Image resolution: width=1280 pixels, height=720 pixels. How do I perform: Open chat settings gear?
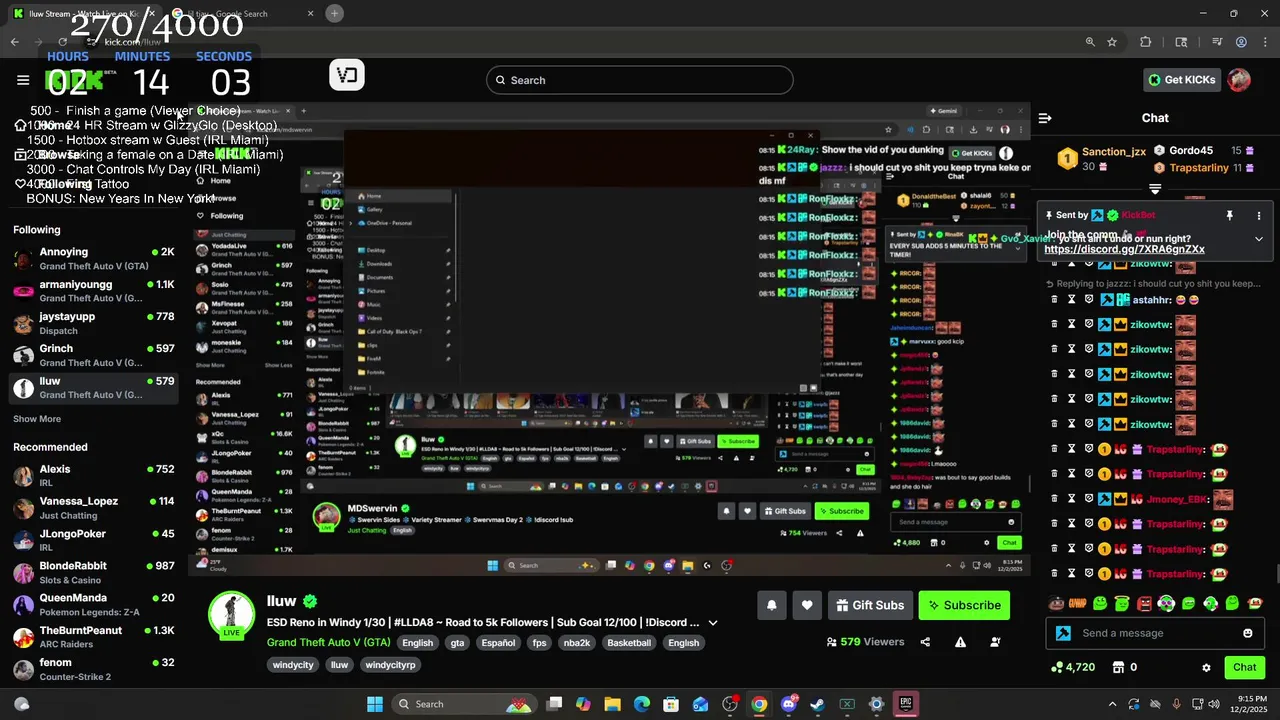1206,667
